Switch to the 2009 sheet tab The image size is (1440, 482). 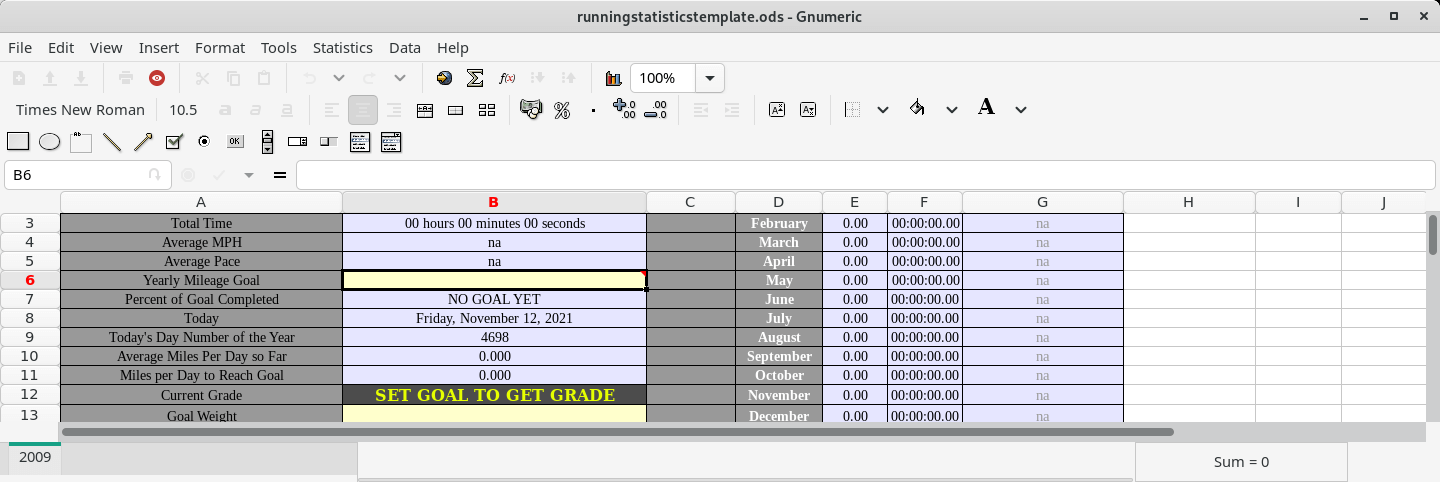click(35, 457)
